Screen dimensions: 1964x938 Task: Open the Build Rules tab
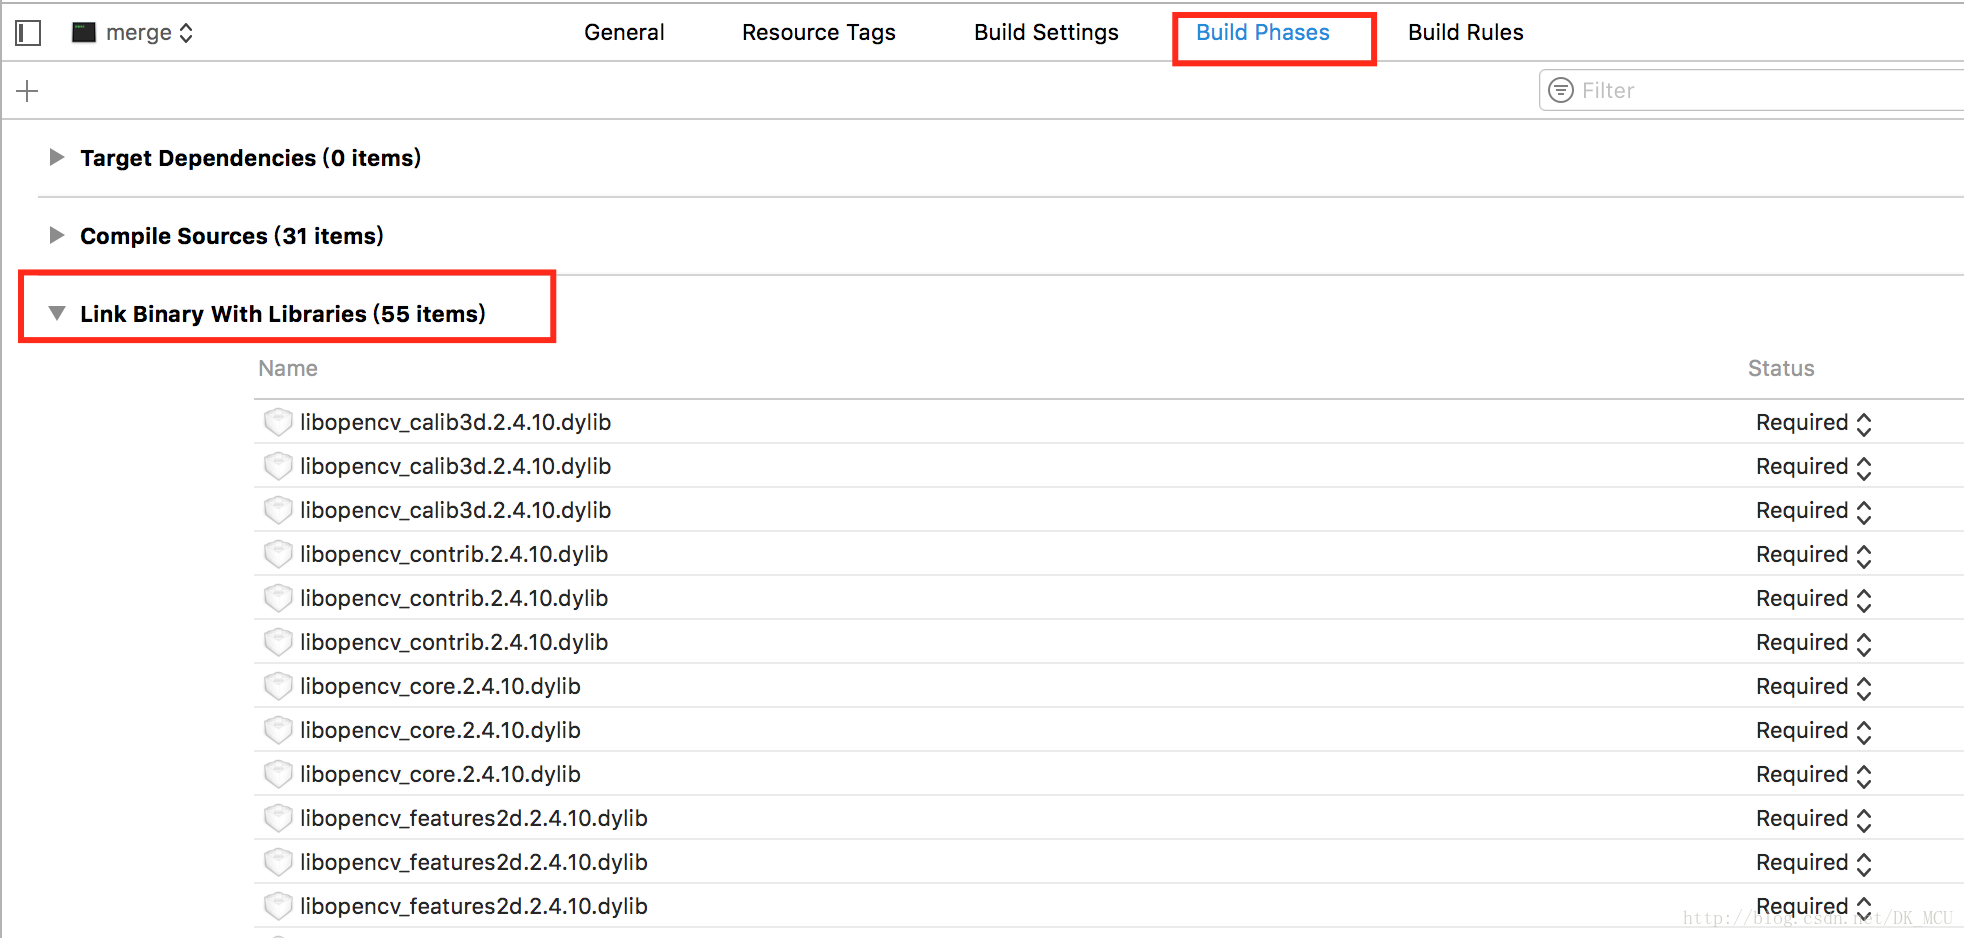[1465, 32]
